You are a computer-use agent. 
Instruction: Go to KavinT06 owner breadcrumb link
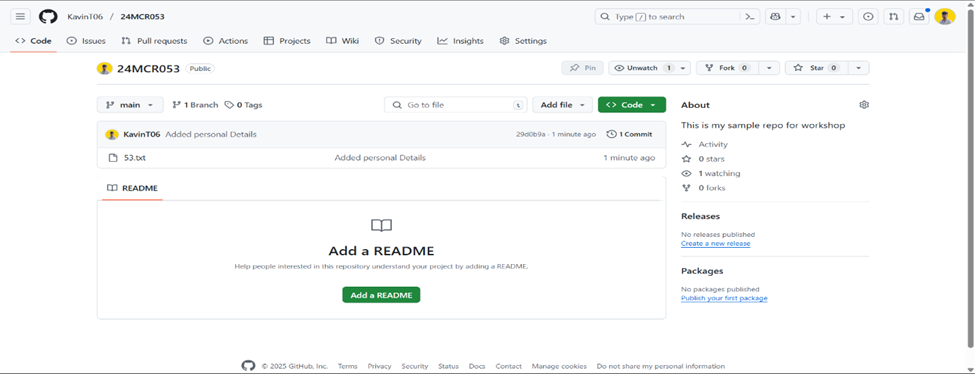[x=85, y=17]
